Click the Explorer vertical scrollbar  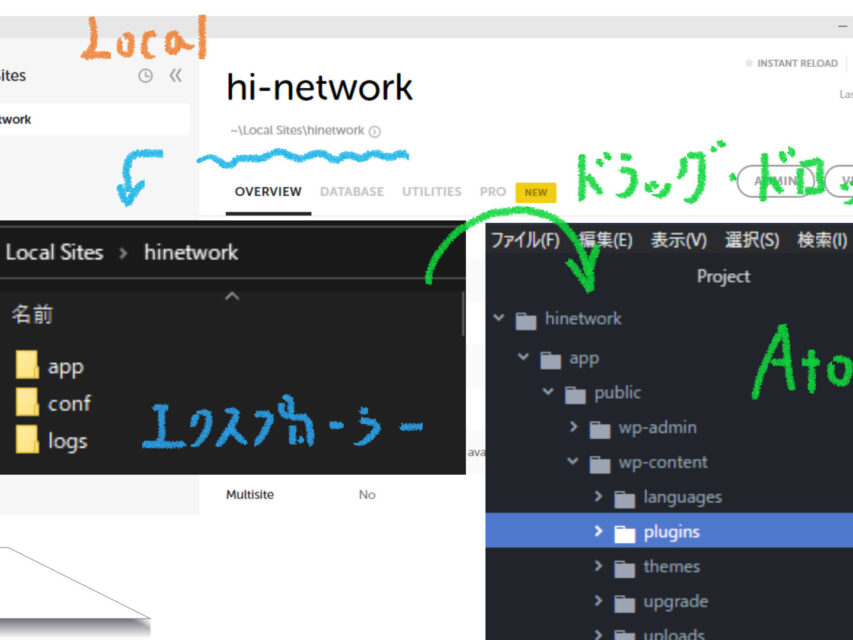coord(463,313)
